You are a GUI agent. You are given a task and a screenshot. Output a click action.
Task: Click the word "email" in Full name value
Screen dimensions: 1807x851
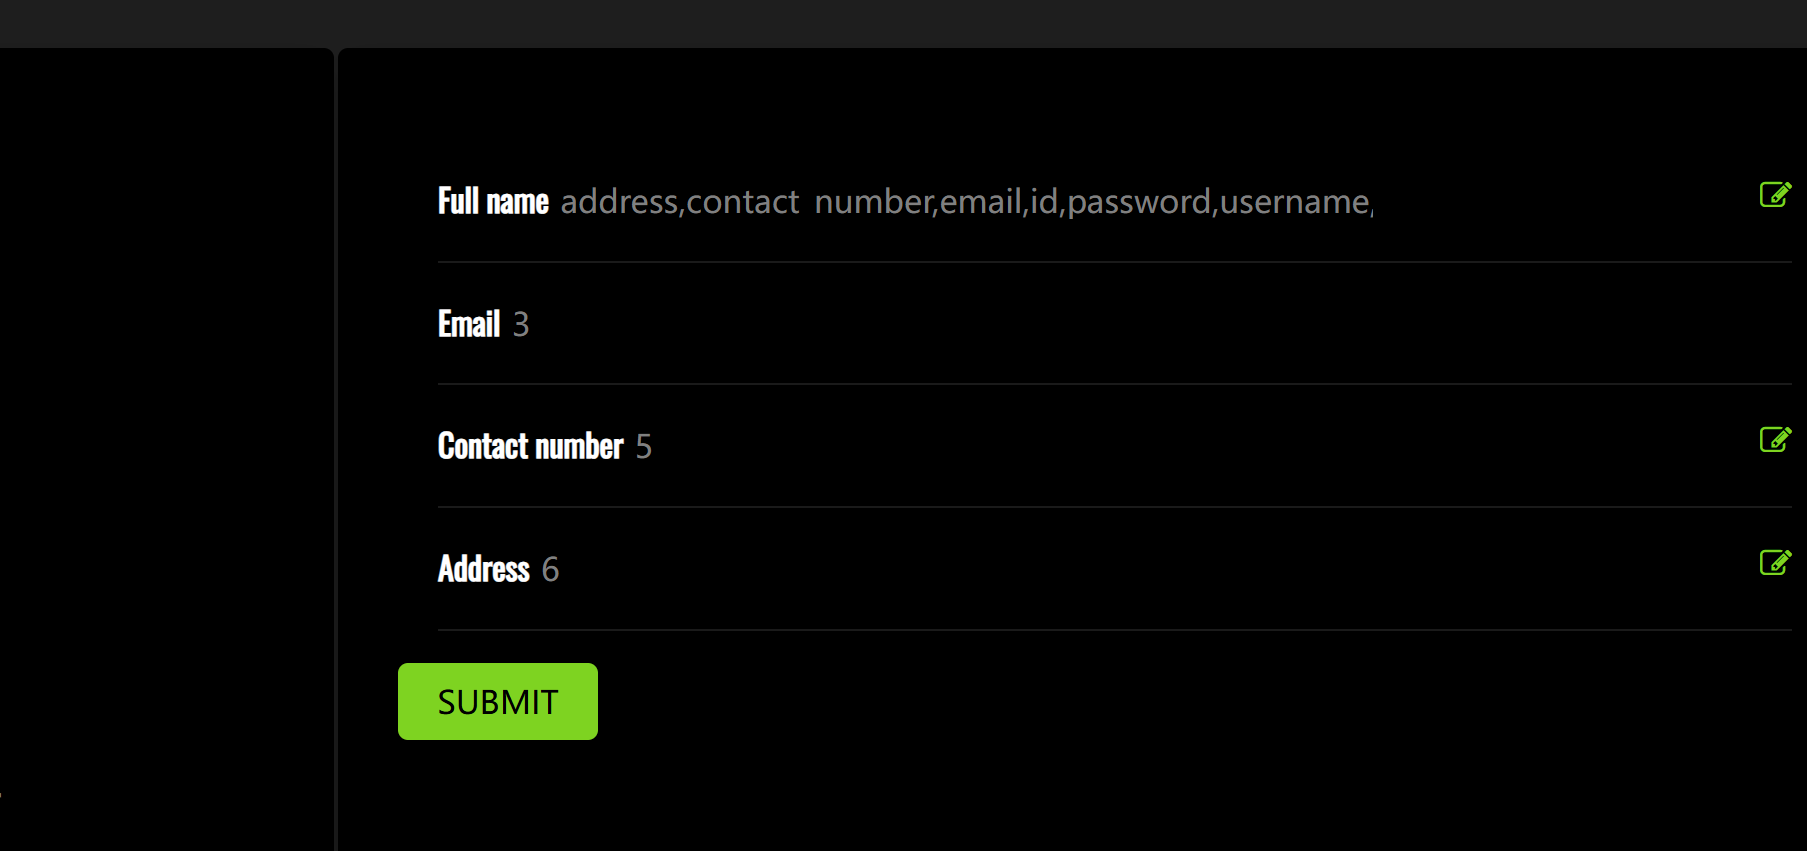point(980,202)
